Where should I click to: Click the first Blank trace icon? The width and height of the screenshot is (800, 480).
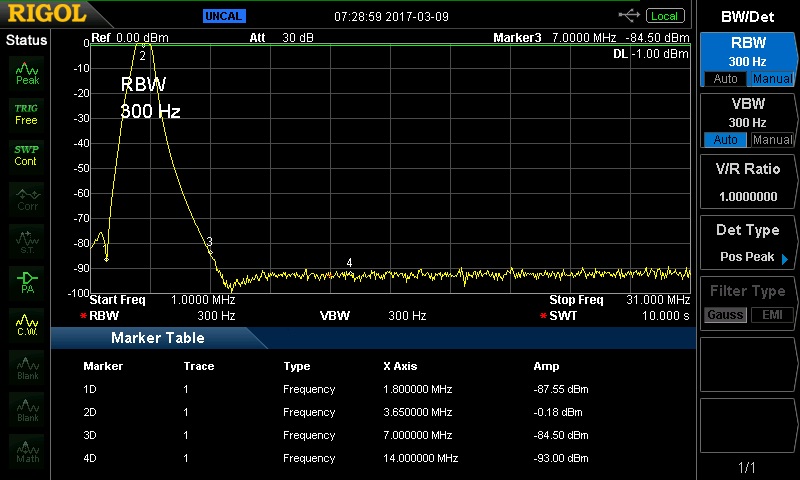click(28, 368)
